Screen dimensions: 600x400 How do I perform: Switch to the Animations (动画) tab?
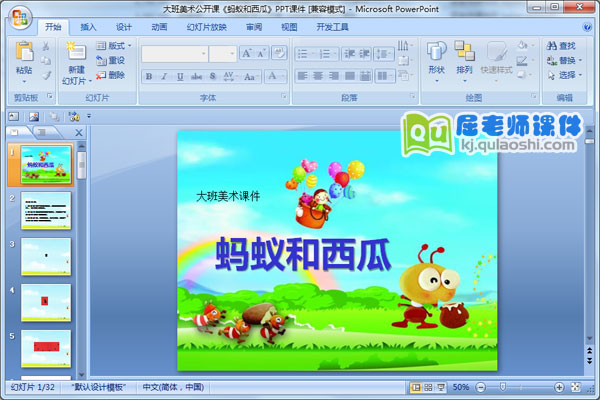(159, 27)
